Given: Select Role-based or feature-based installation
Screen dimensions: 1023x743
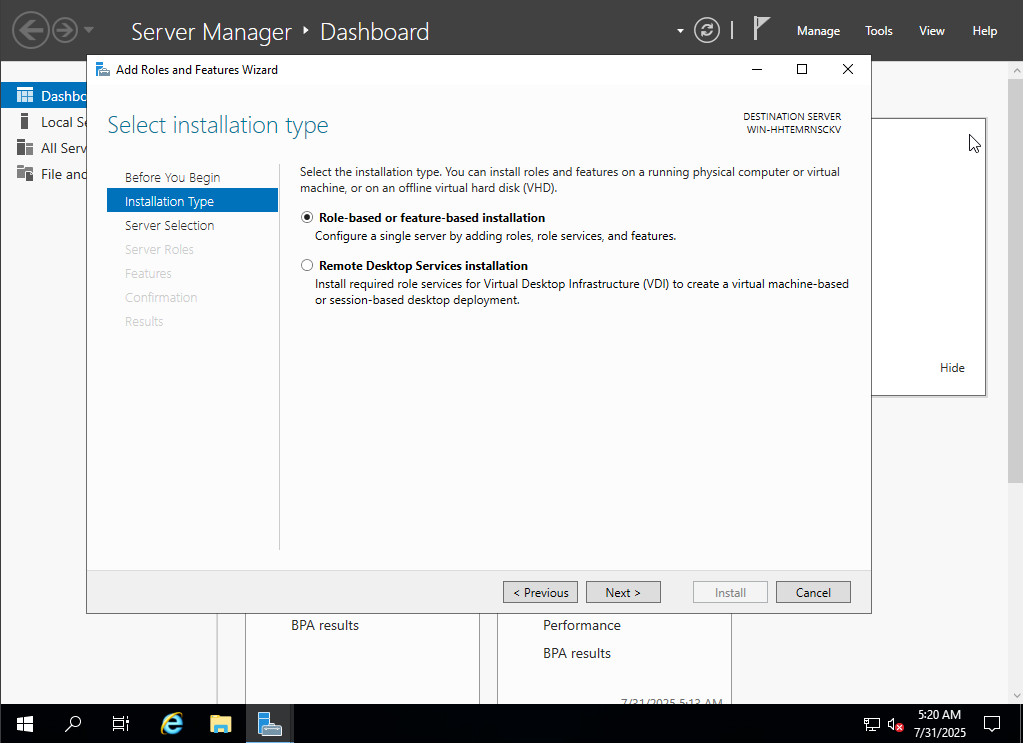Looking at the screenshot, I should (x=307, y=218).
